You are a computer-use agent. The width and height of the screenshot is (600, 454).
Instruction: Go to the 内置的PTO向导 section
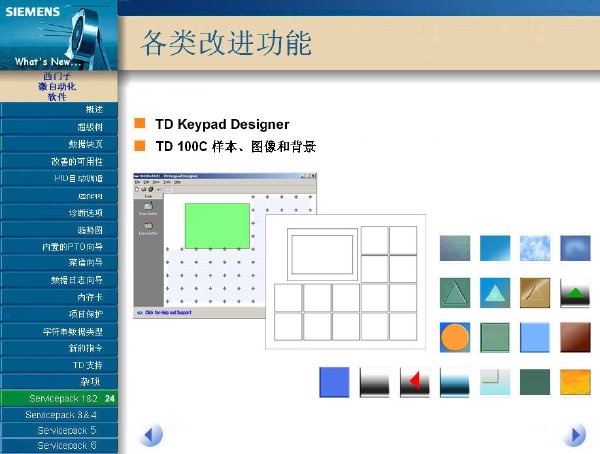[59, 247]
